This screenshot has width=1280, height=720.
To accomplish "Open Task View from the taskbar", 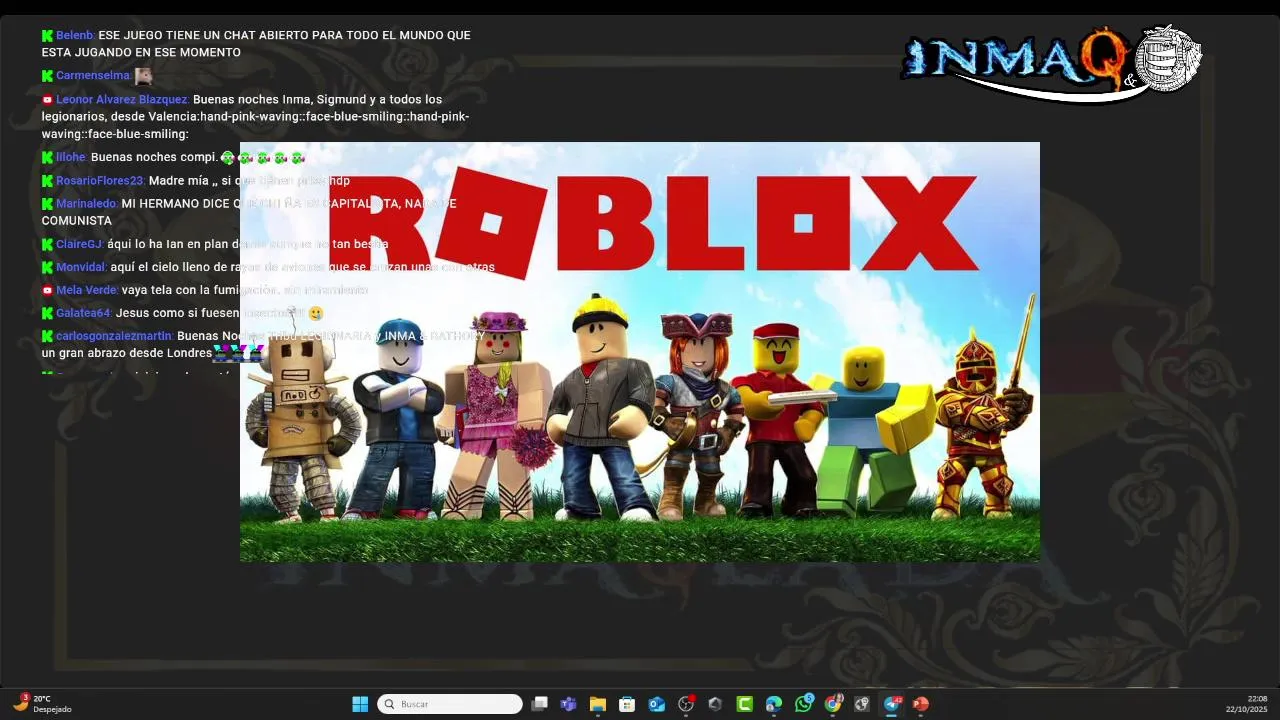I will coord(539,704).
